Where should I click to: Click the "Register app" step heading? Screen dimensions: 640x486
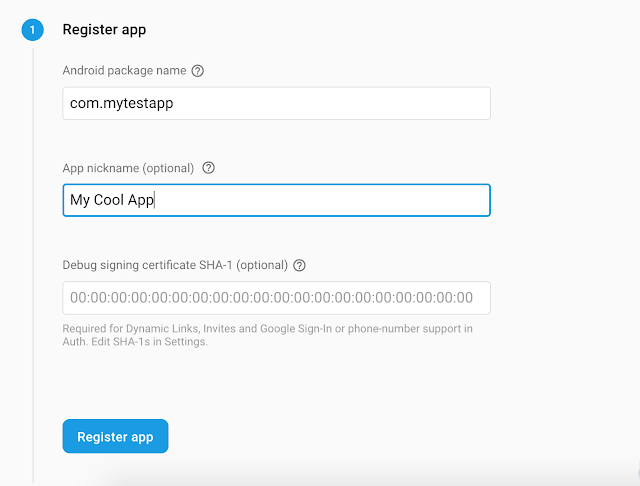[104, 30]
